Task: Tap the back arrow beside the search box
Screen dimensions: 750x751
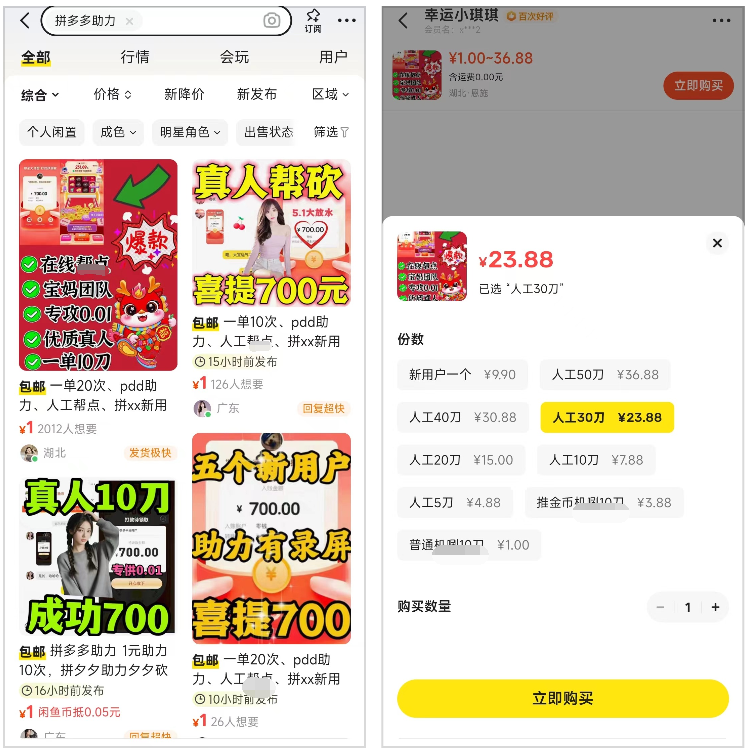Action: [x=25, y=21]
